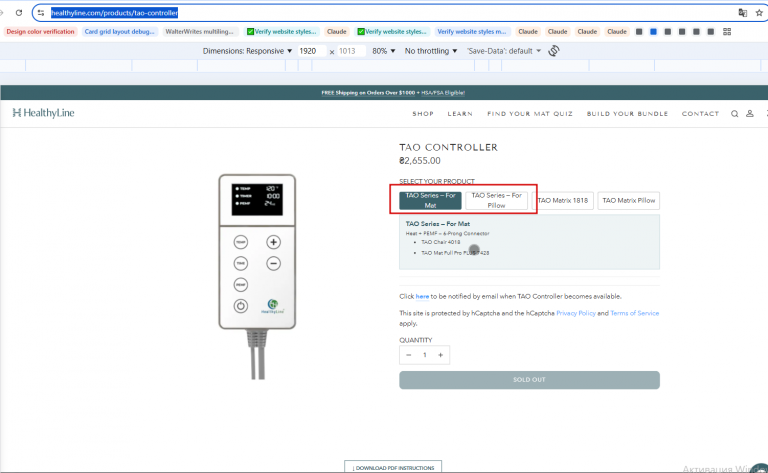Click the QUANTITY label
The height and width of the screenshot is (473, 768).
[416, 340]
